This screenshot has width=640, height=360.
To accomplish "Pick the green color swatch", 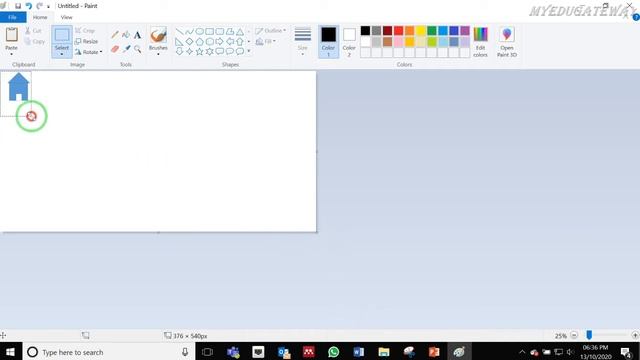I will pyautogui.click(x=431, y=31).
